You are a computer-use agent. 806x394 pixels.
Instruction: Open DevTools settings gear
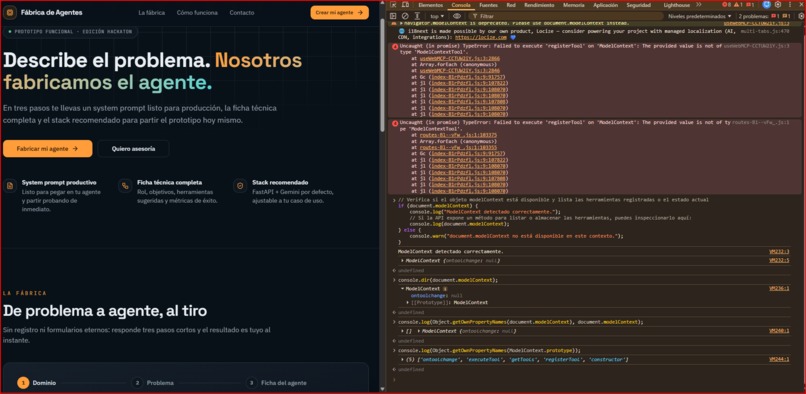point(778,5)
